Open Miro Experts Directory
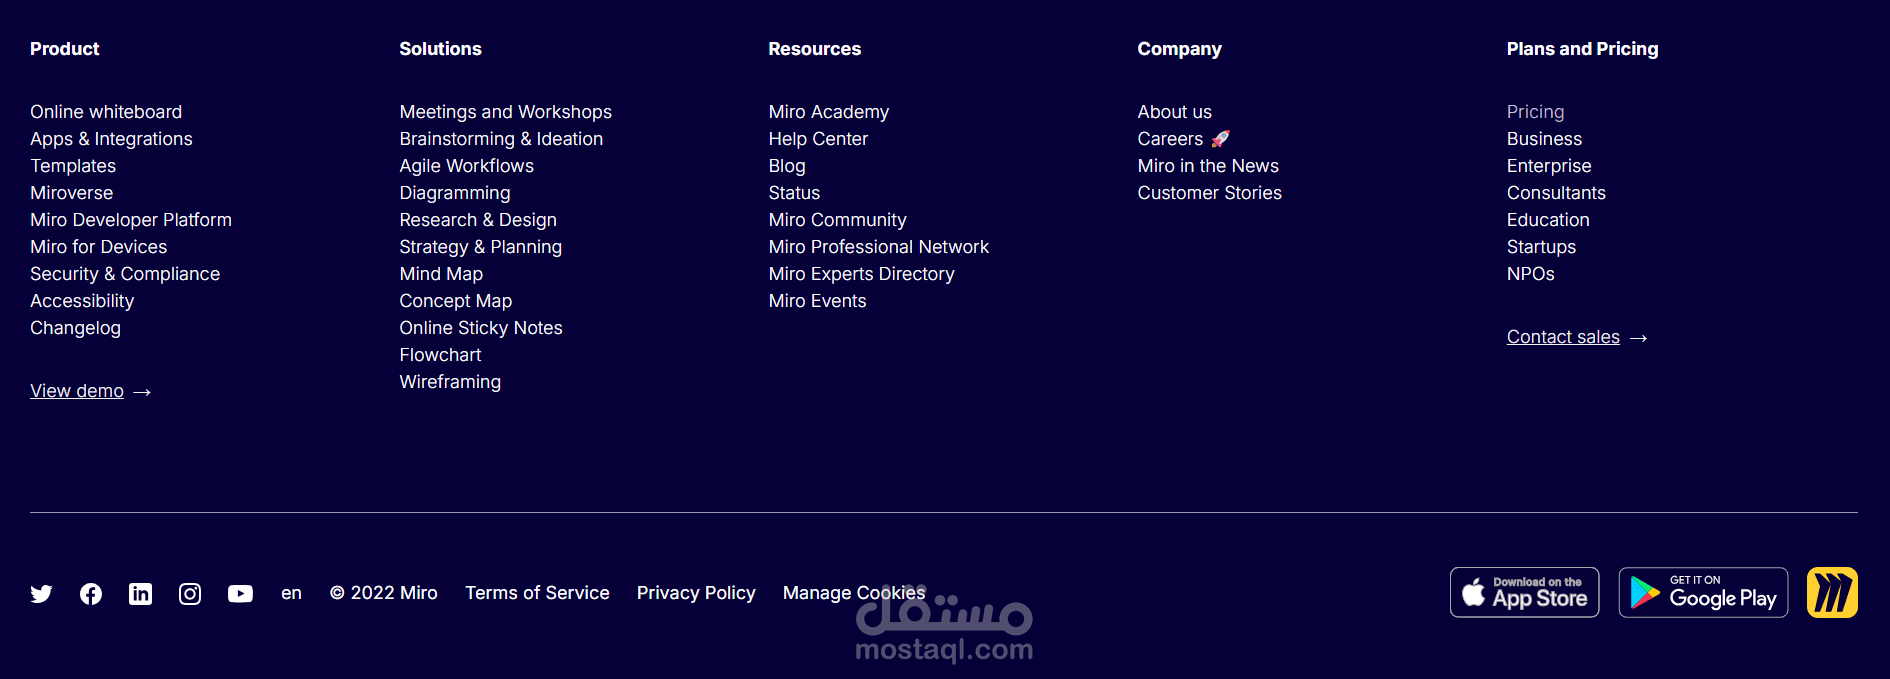The width and height of the screenshot is (1890, 679). [x=861, y=274]
